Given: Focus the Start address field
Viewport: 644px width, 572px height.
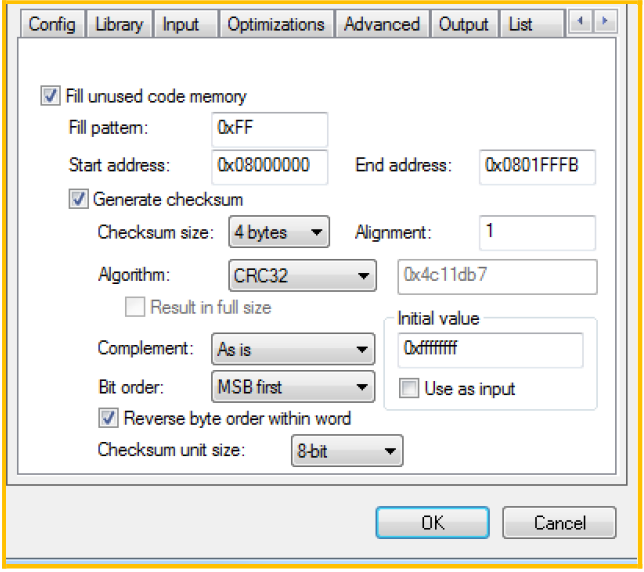Looking at the screenshot, I should [x=270, y=166].
